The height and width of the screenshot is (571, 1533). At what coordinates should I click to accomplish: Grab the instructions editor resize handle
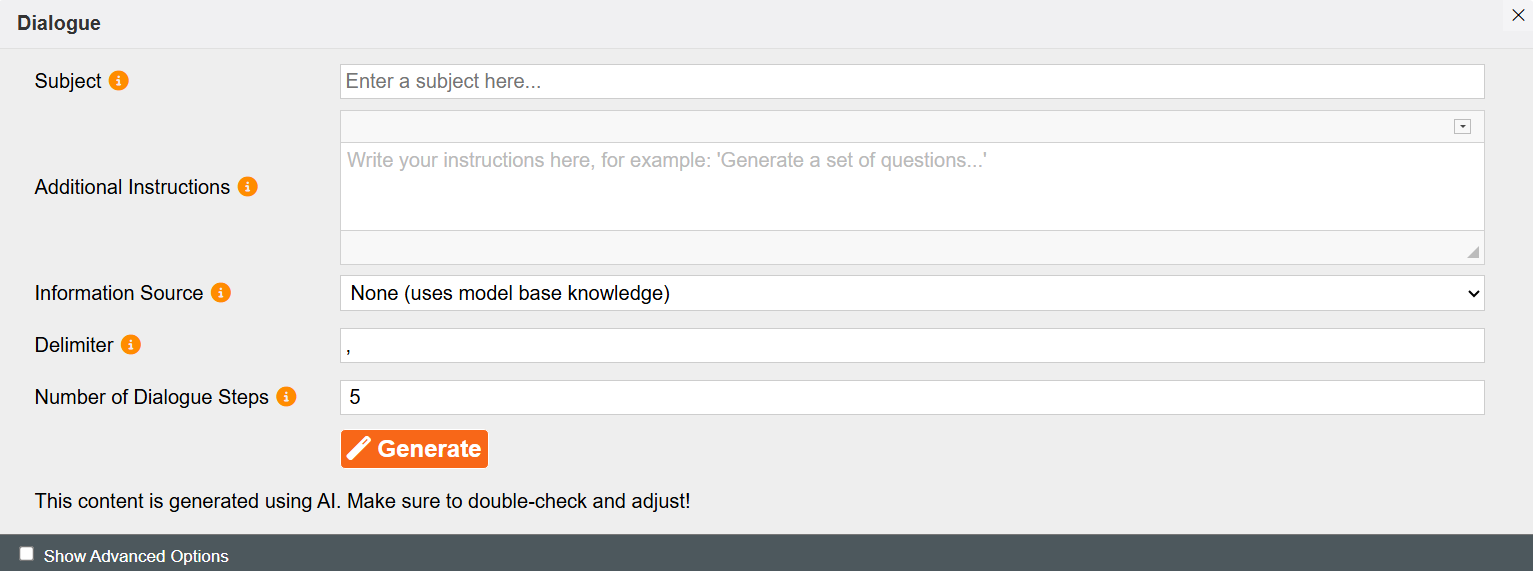click(x=1473, y=252)
